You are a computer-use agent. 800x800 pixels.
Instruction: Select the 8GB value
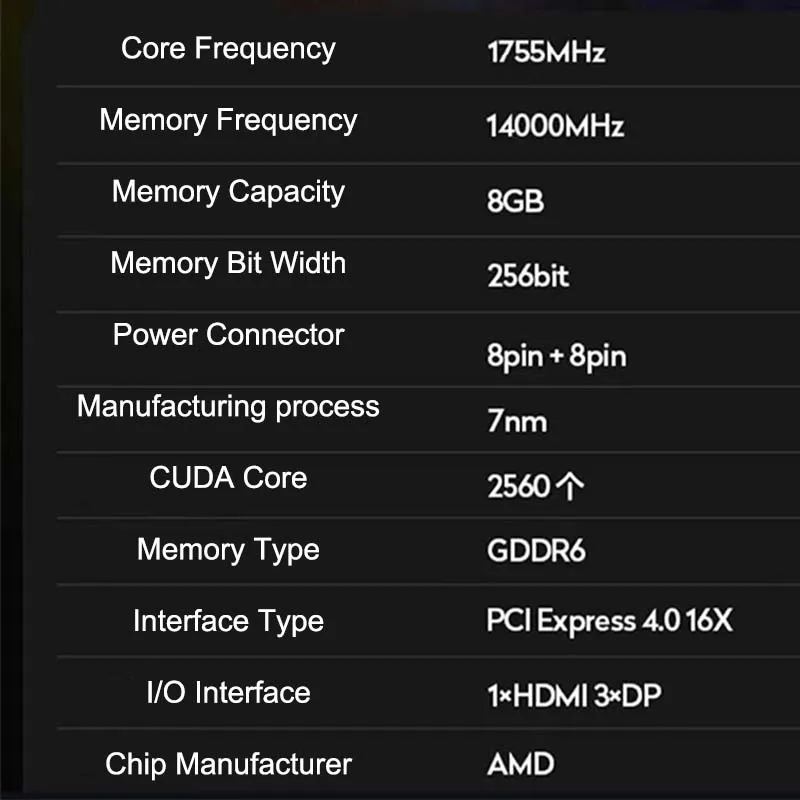[515, 201]
